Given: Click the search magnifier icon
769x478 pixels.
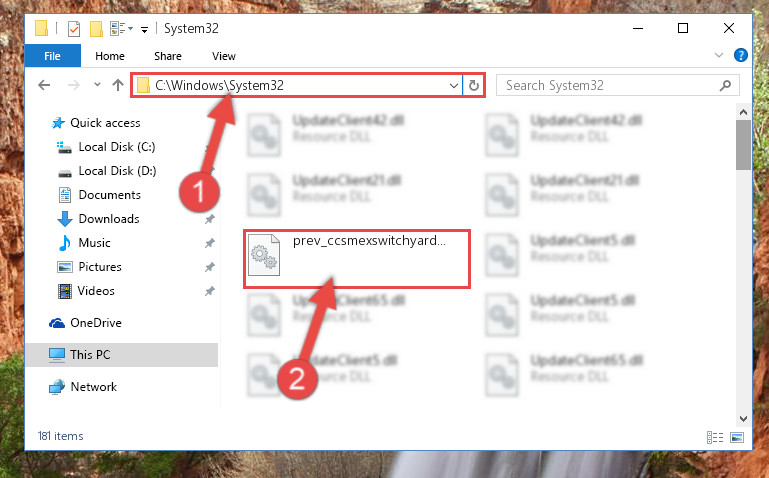Looking at the screenshot, I should tap(725, 86).
